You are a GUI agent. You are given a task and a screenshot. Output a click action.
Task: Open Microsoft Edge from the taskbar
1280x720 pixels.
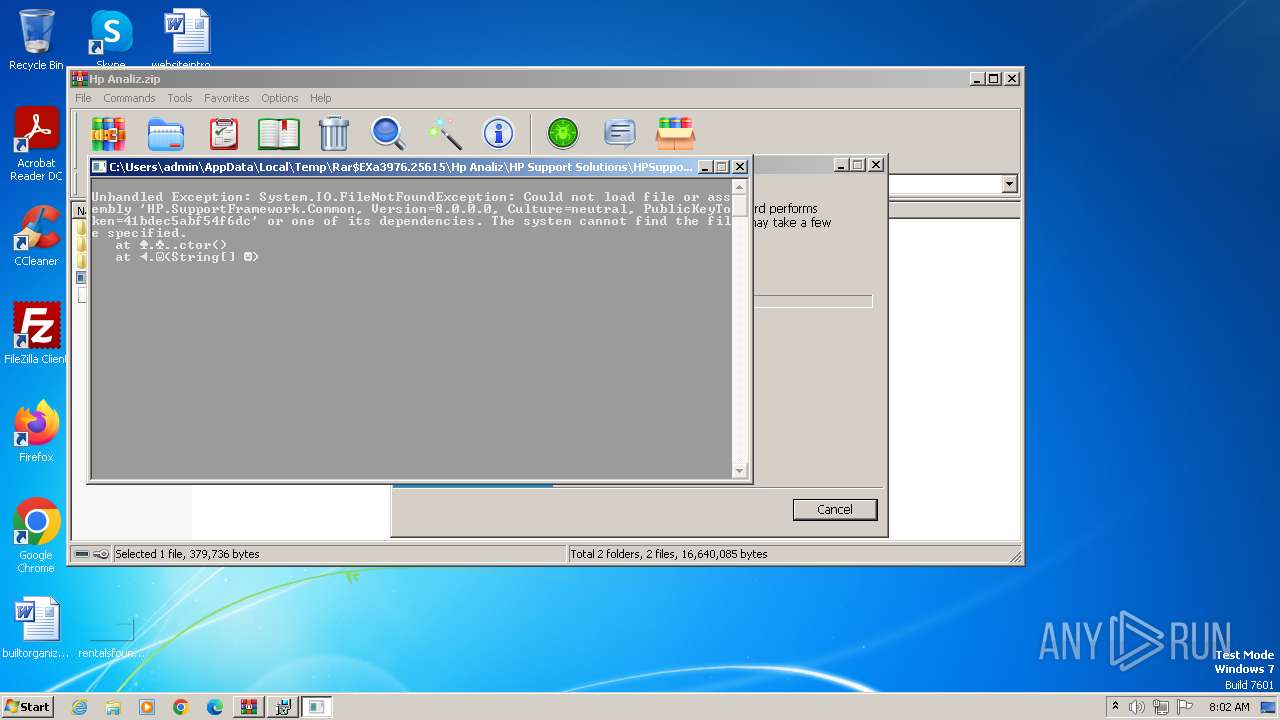pos(215,707)
